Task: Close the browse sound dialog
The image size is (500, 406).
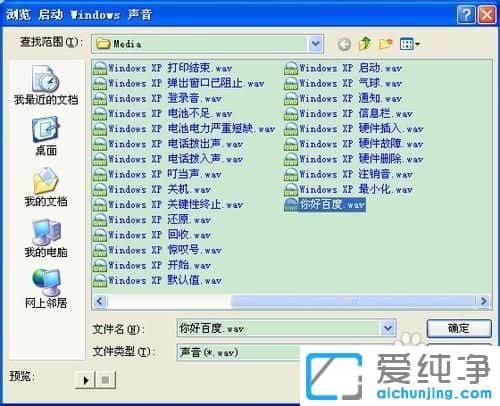Action: (486, 15)
